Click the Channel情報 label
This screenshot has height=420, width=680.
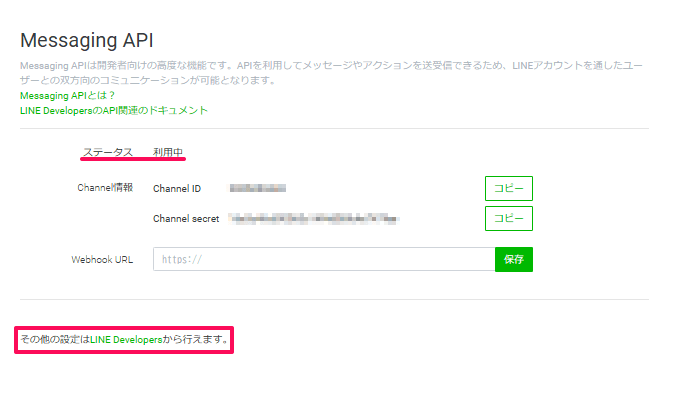[x=105, y=188]
